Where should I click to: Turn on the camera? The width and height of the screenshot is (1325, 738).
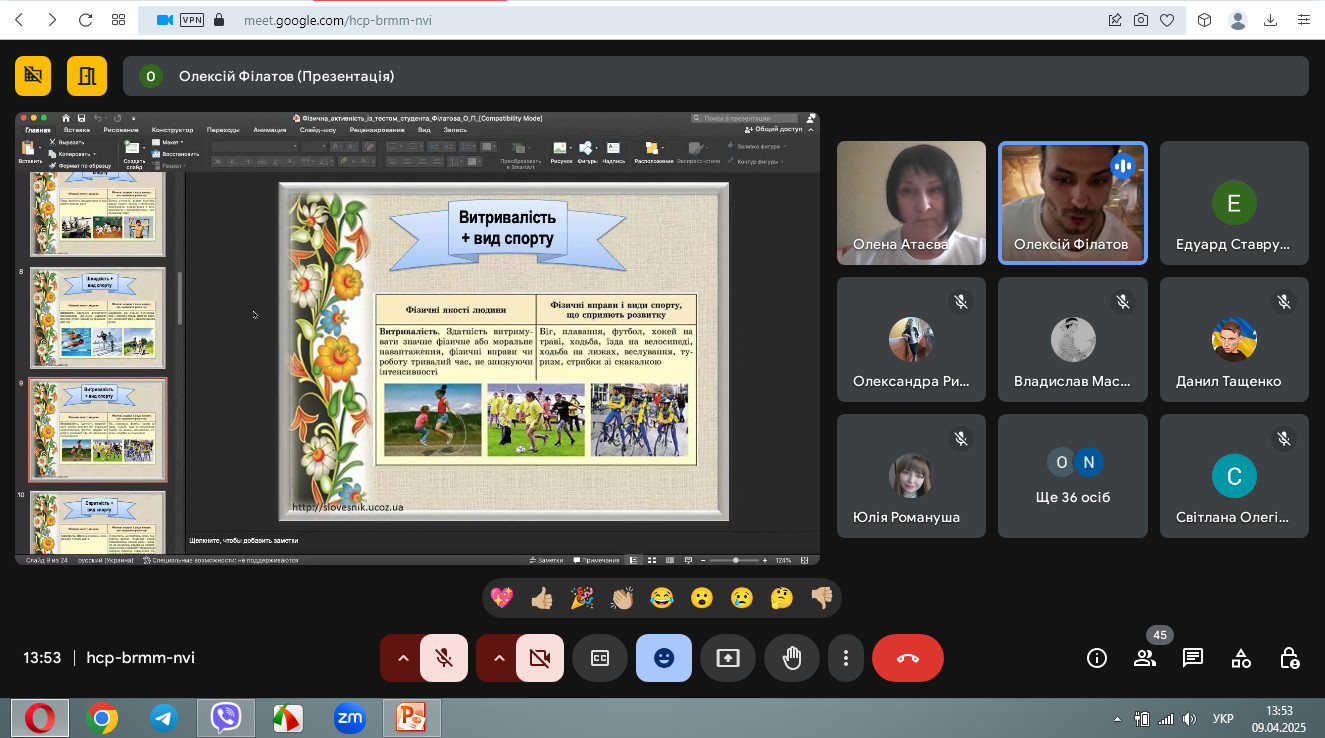pyautogui.click(x=540, y=658)
